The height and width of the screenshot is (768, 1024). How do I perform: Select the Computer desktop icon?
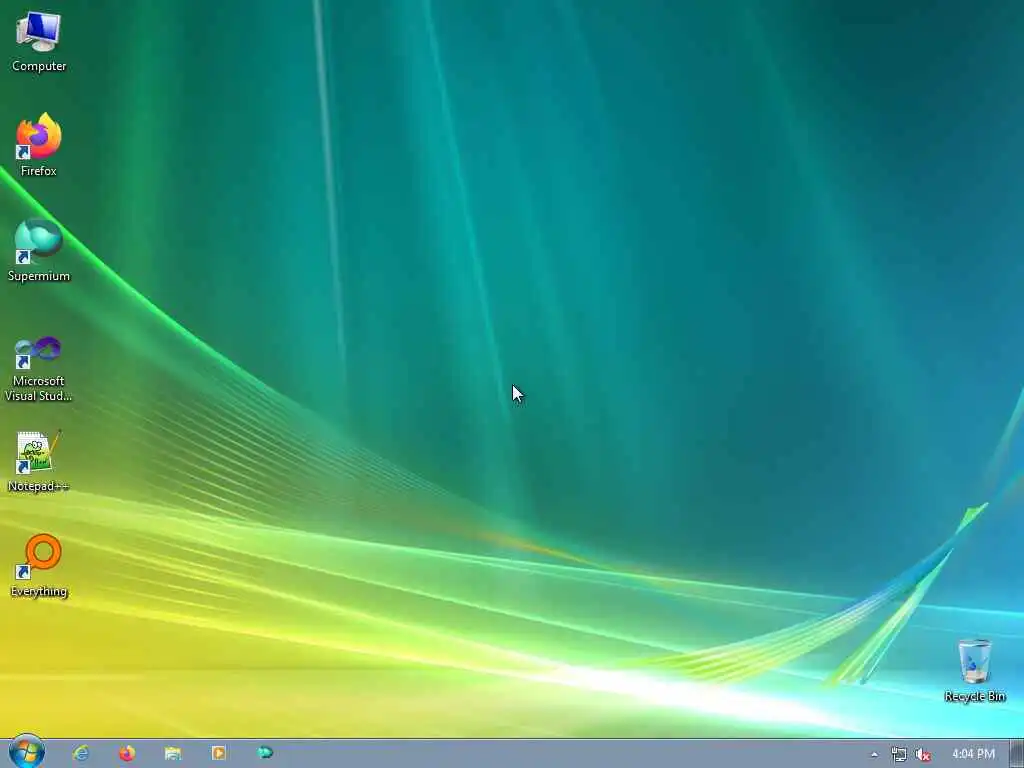pos(39,42)
